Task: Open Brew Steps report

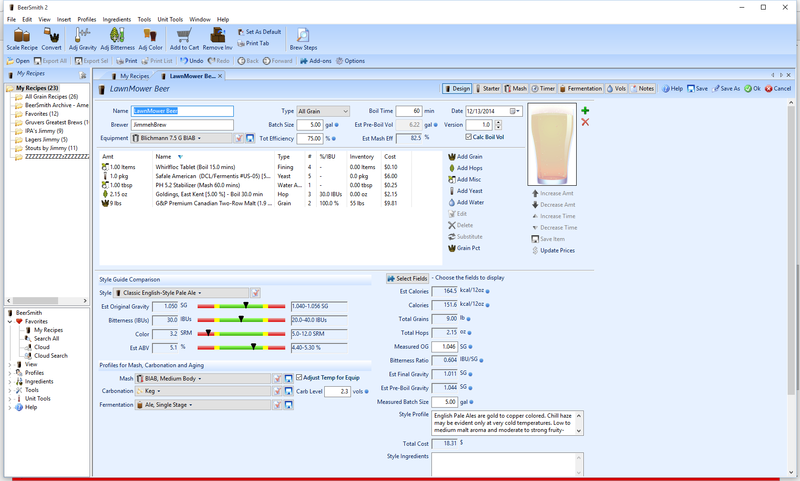Action: (x=303, y=39)
